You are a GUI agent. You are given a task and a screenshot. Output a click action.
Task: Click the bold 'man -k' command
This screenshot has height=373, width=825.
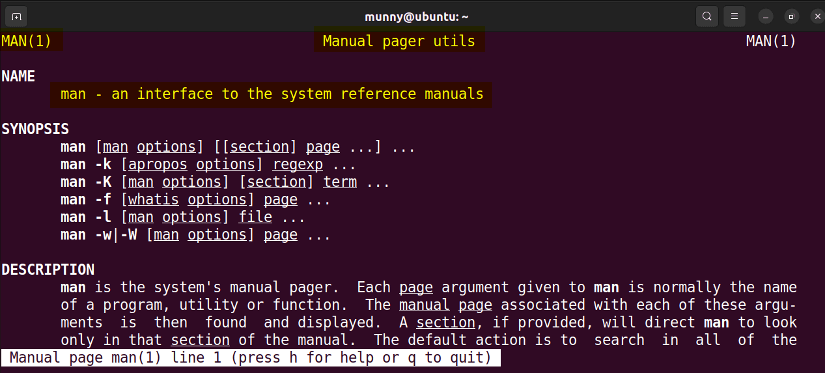86,165
